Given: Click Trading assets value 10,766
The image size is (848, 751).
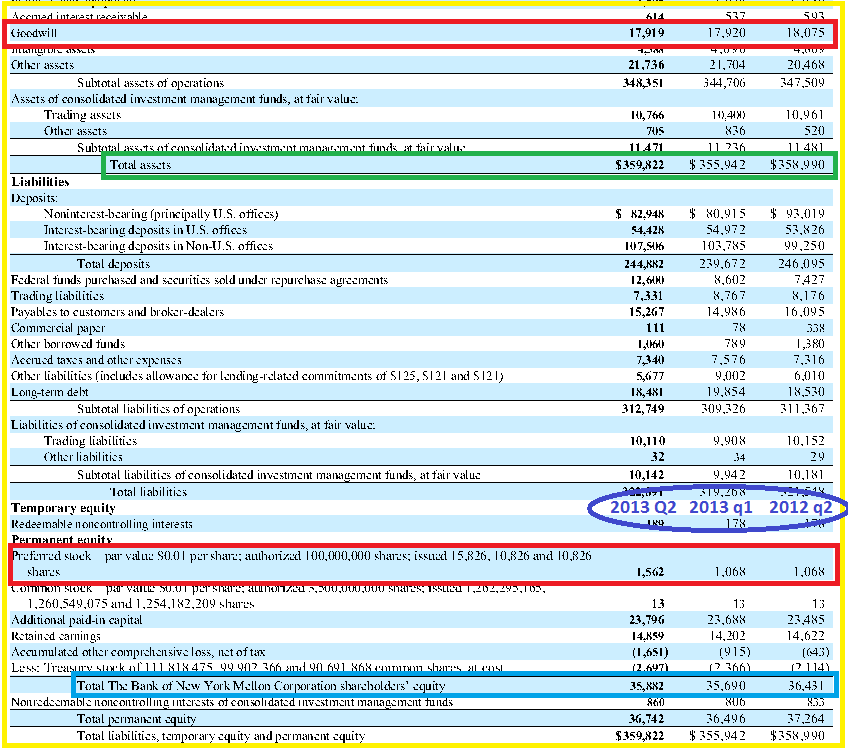Looking at the screenshot, I should (647, 115).
